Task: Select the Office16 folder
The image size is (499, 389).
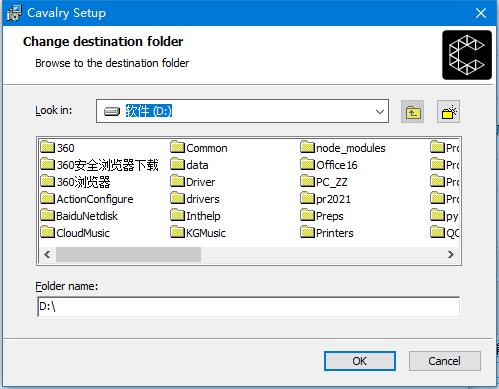Action: 329,165
